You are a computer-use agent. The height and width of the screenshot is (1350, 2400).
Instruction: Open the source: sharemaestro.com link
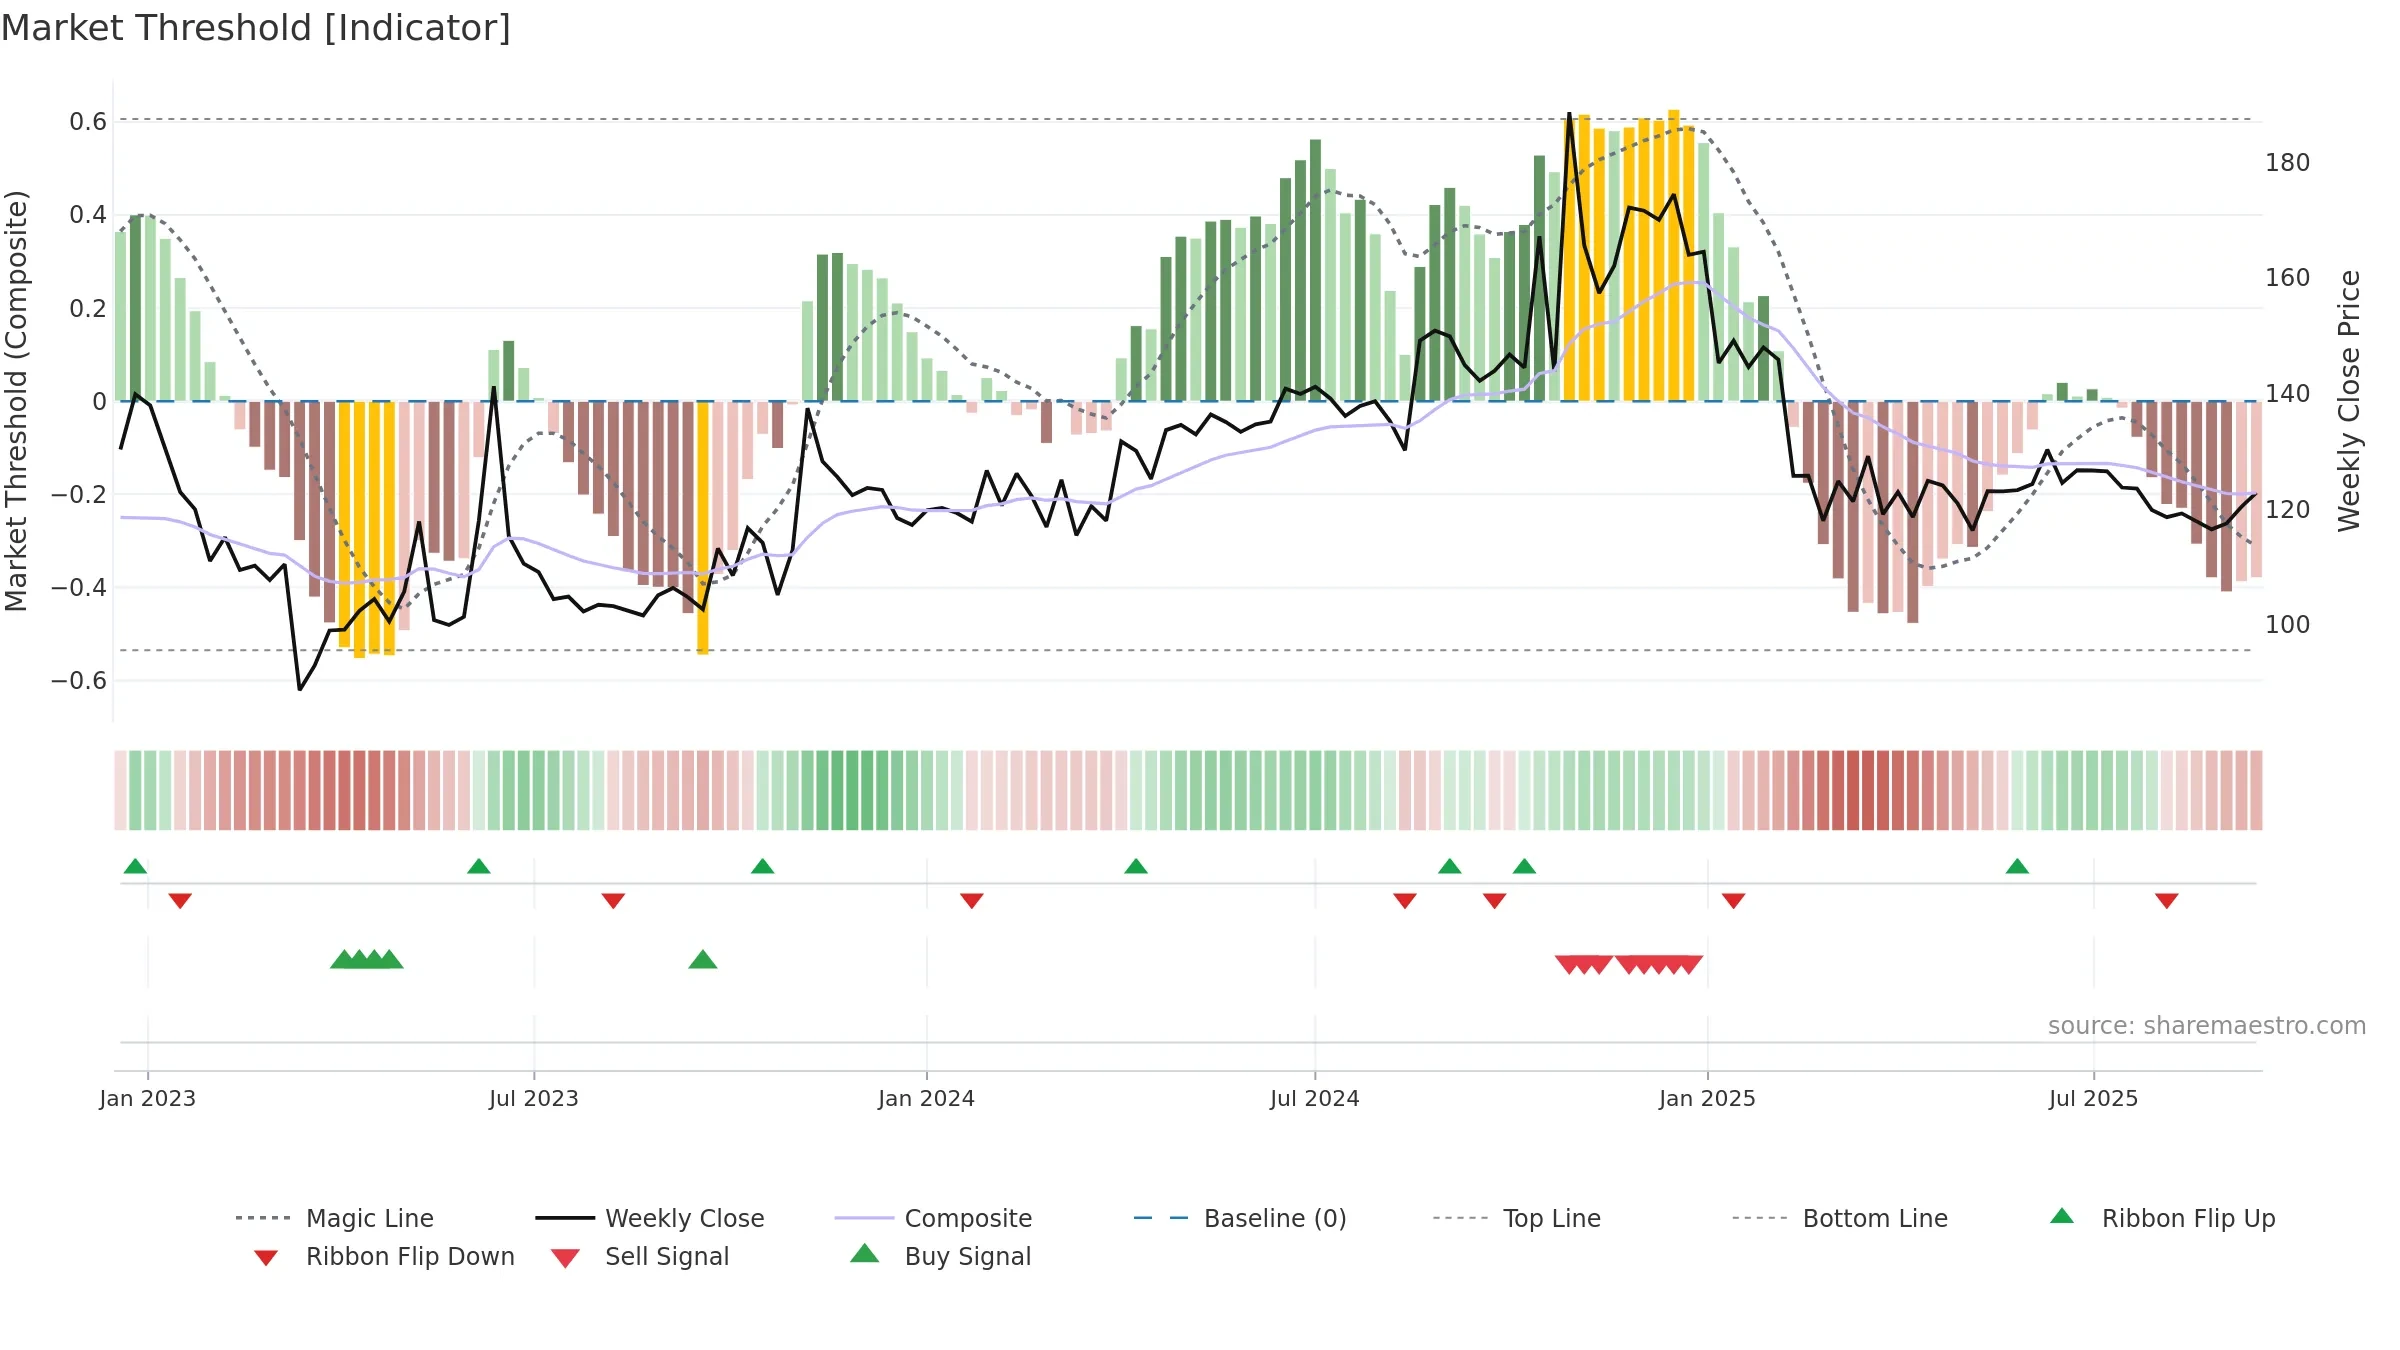tap(2207, 1026)
